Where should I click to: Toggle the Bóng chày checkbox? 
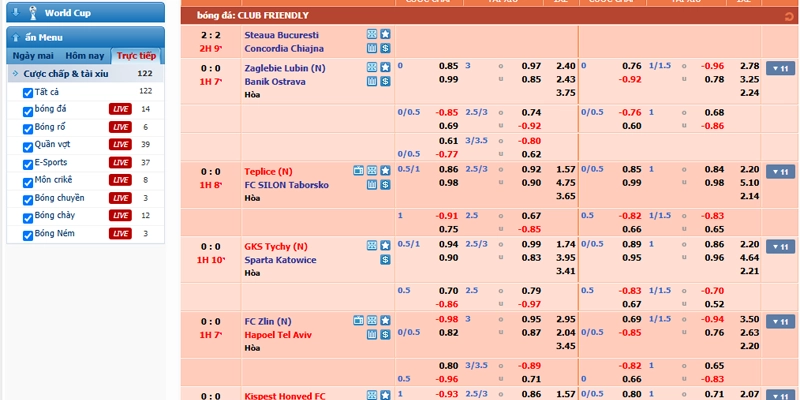coord(28,218)
